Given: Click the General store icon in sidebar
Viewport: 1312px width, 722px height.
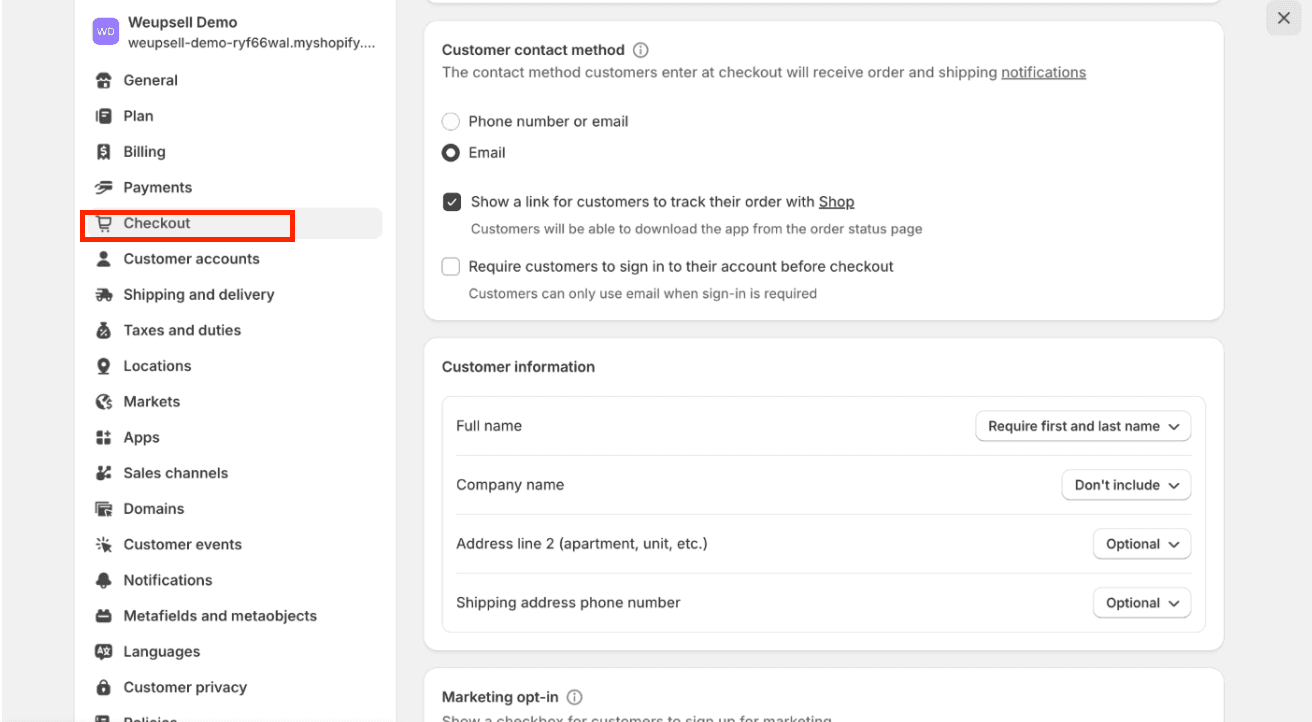Looking at the screenshot, I should (103, 80).
